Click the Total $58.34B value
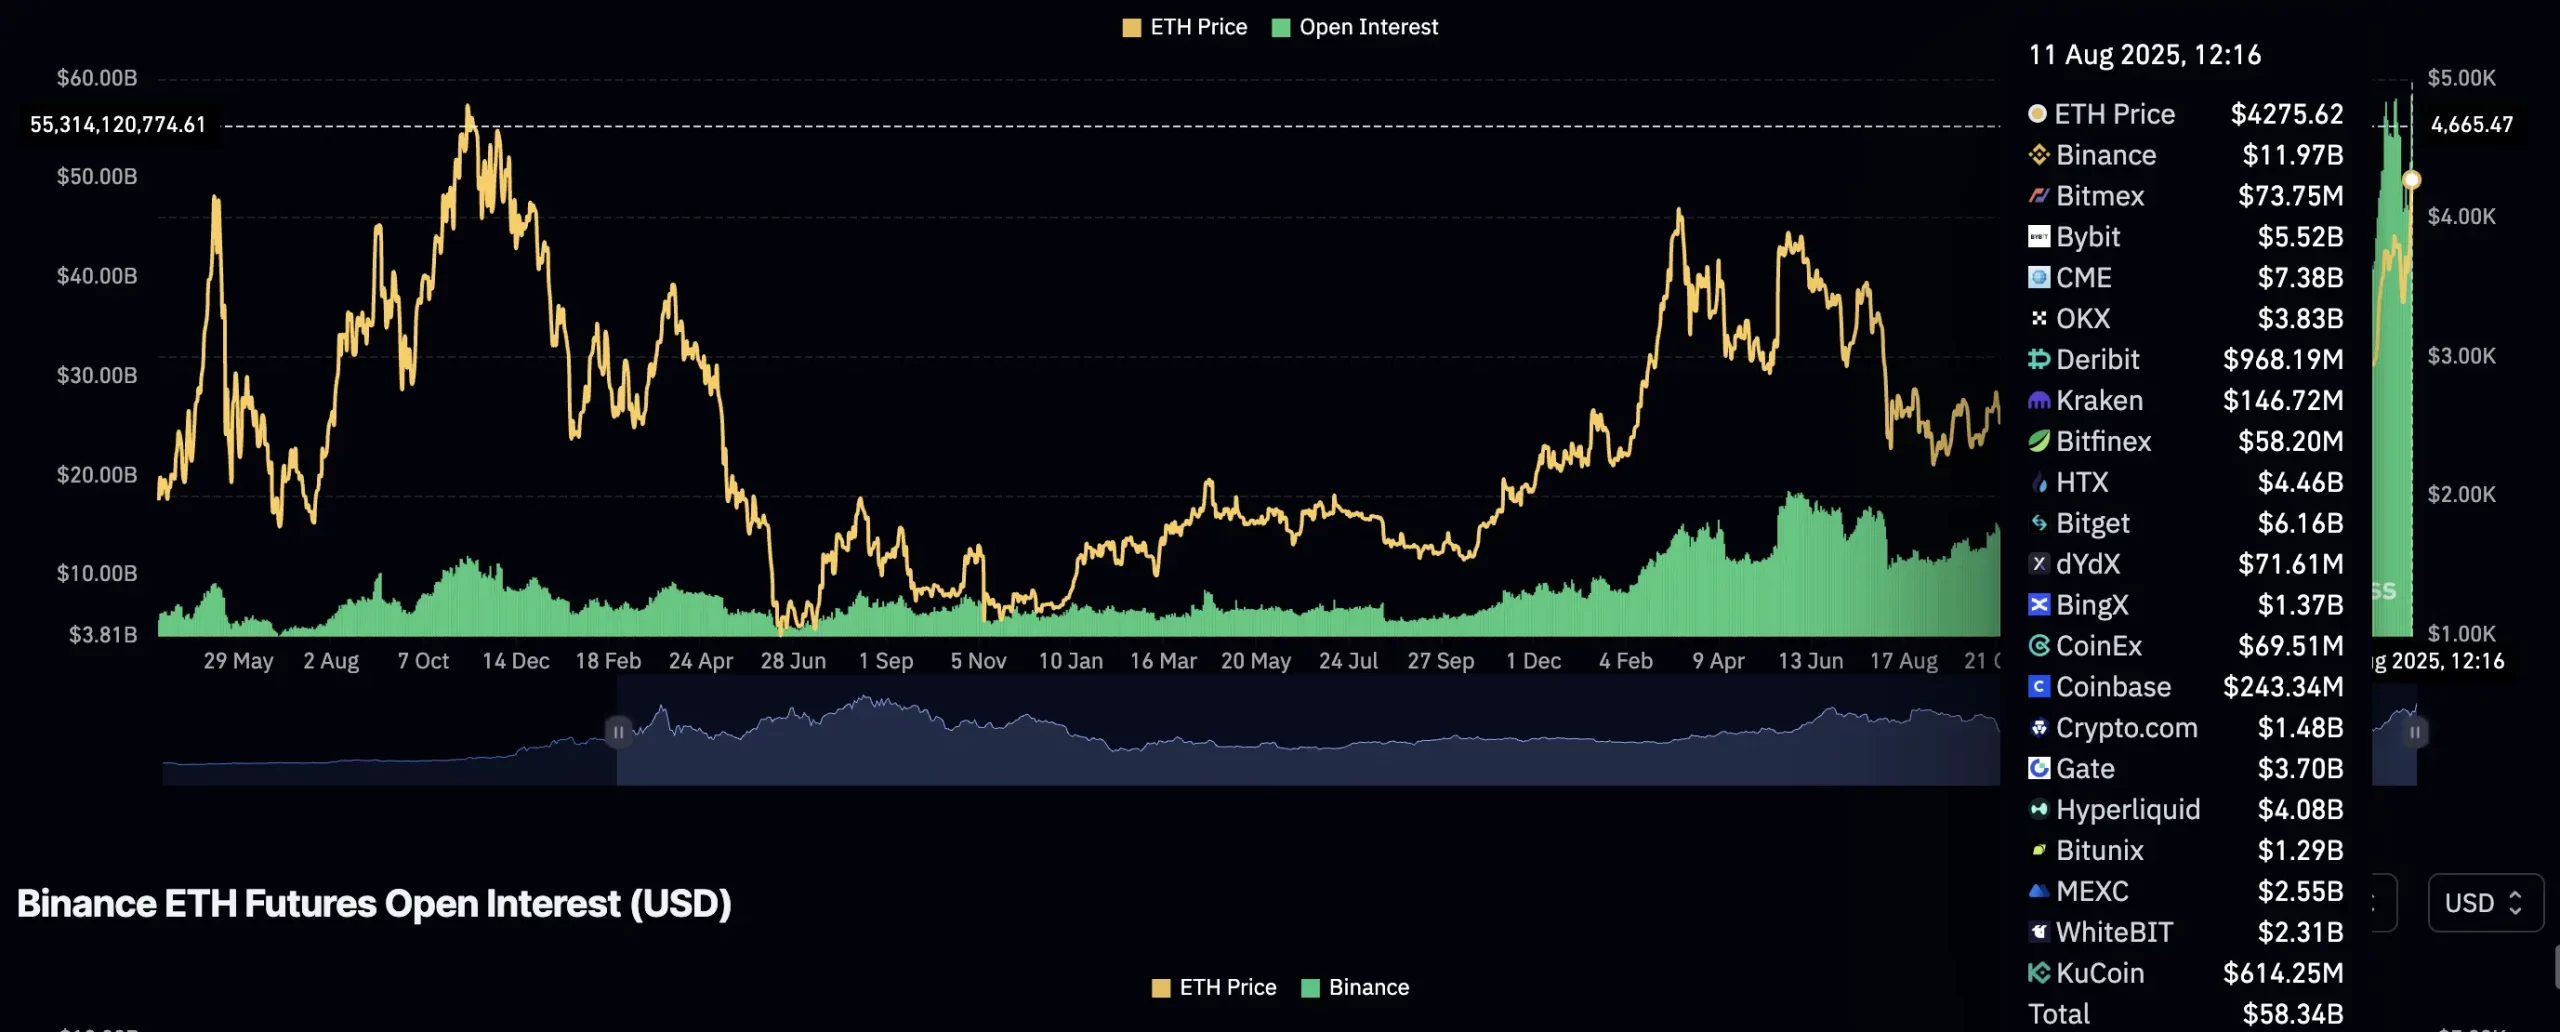Viewport: 2560px width, 1032px height. coord(2292,1014)
